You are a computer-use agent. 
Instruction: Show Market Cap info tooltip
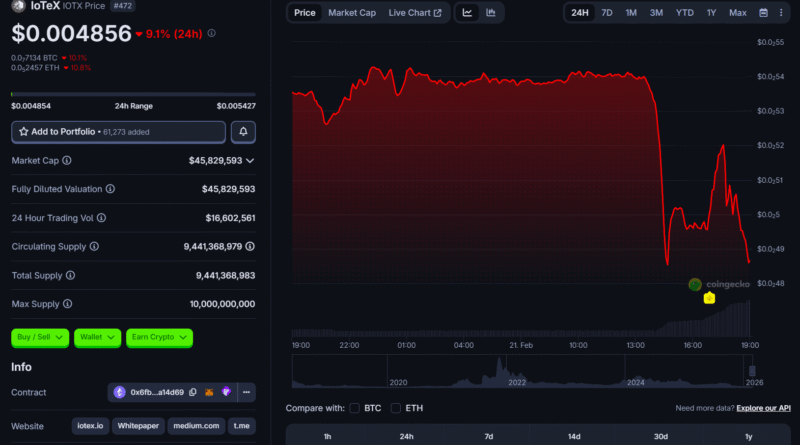(67, 161)
